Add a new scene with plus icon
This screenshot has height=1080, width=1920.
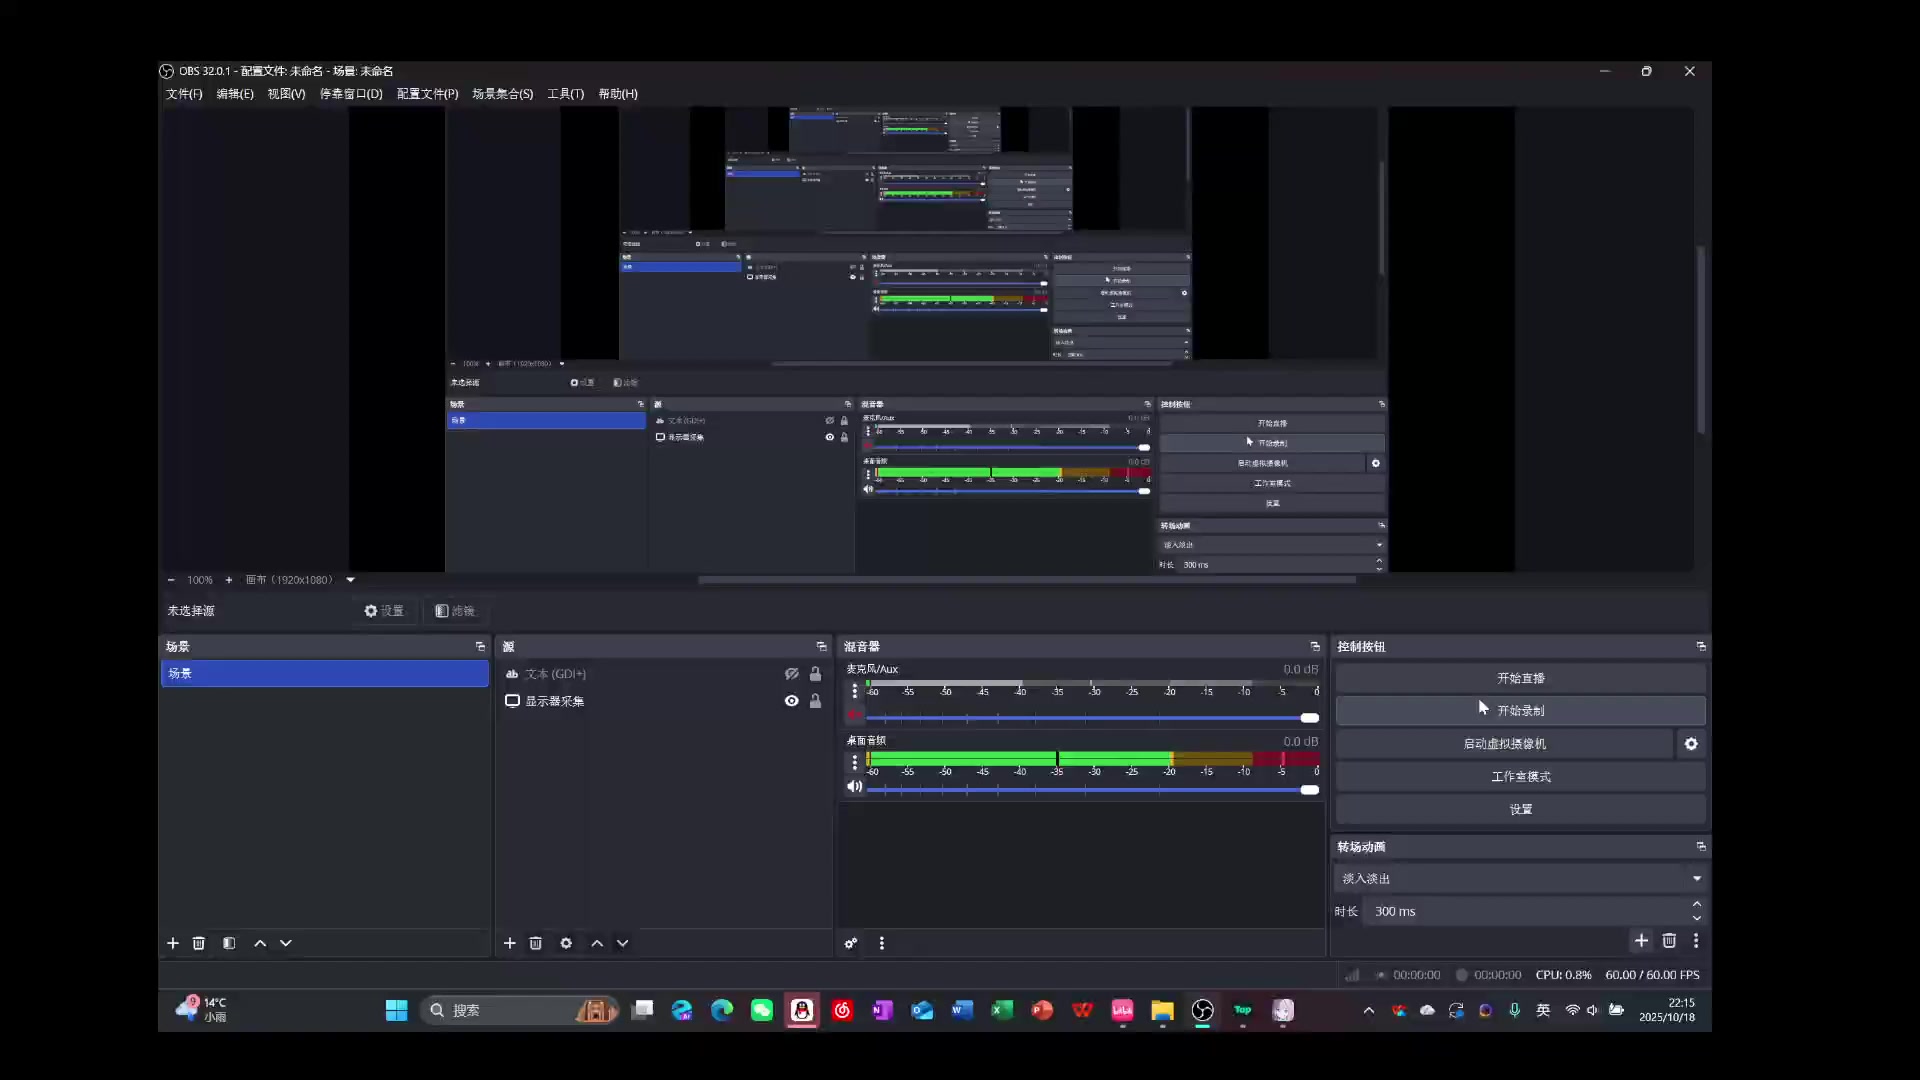pos(173,943)
